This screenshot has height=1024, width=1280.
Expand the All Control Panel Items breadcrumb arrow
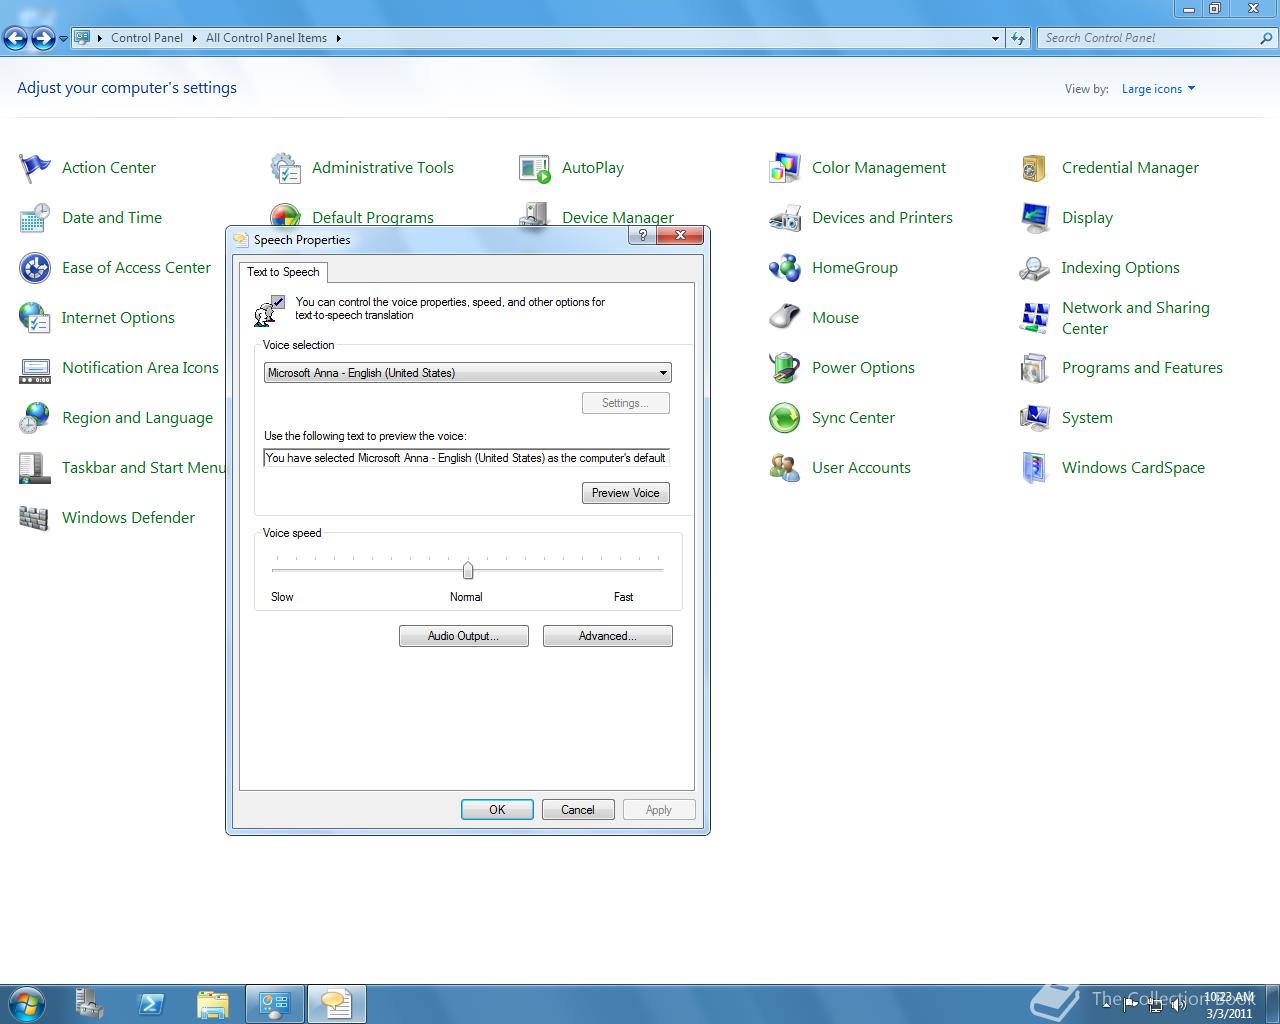[x=338, y=38]
